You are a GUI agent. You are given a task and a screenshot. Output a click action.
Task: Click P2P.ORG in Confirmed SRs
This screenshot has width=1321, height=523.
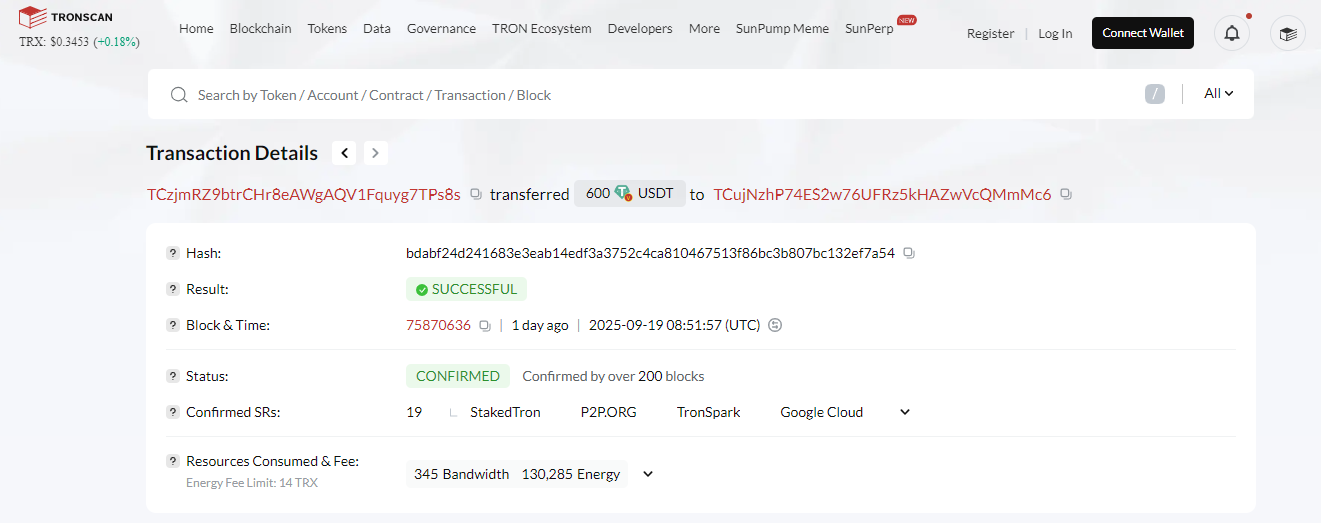coord(608,412)
